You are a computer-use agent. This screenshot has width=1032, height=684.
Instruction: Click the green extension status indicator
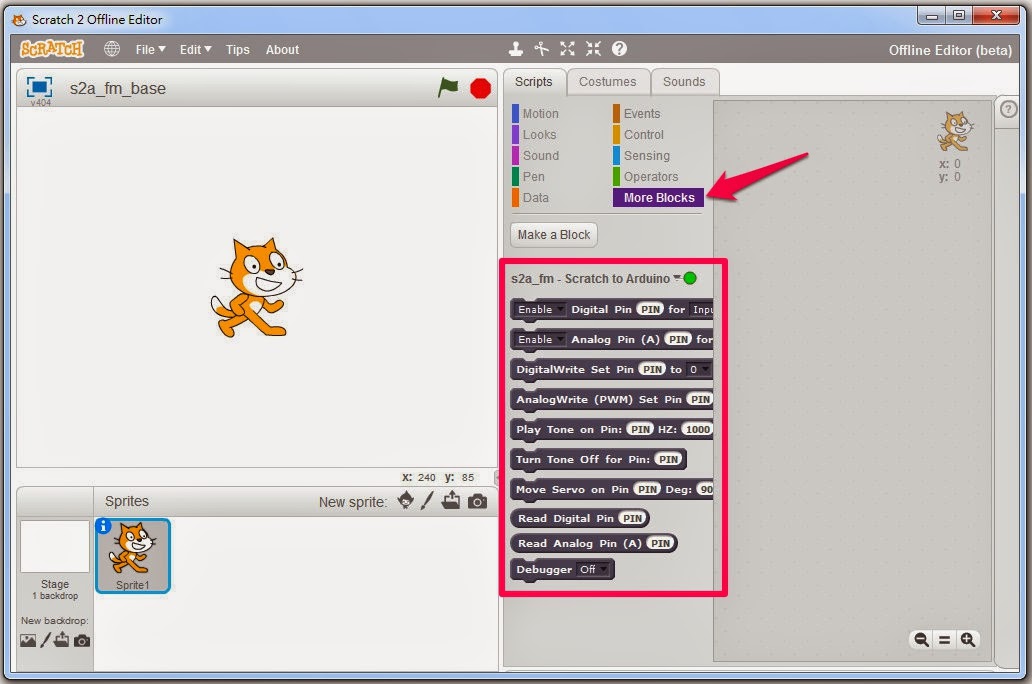(690, 278)
